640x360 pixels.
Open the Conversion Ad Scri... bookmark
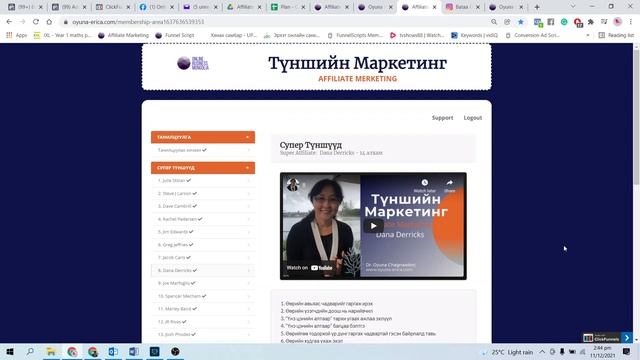pos(533,36)
